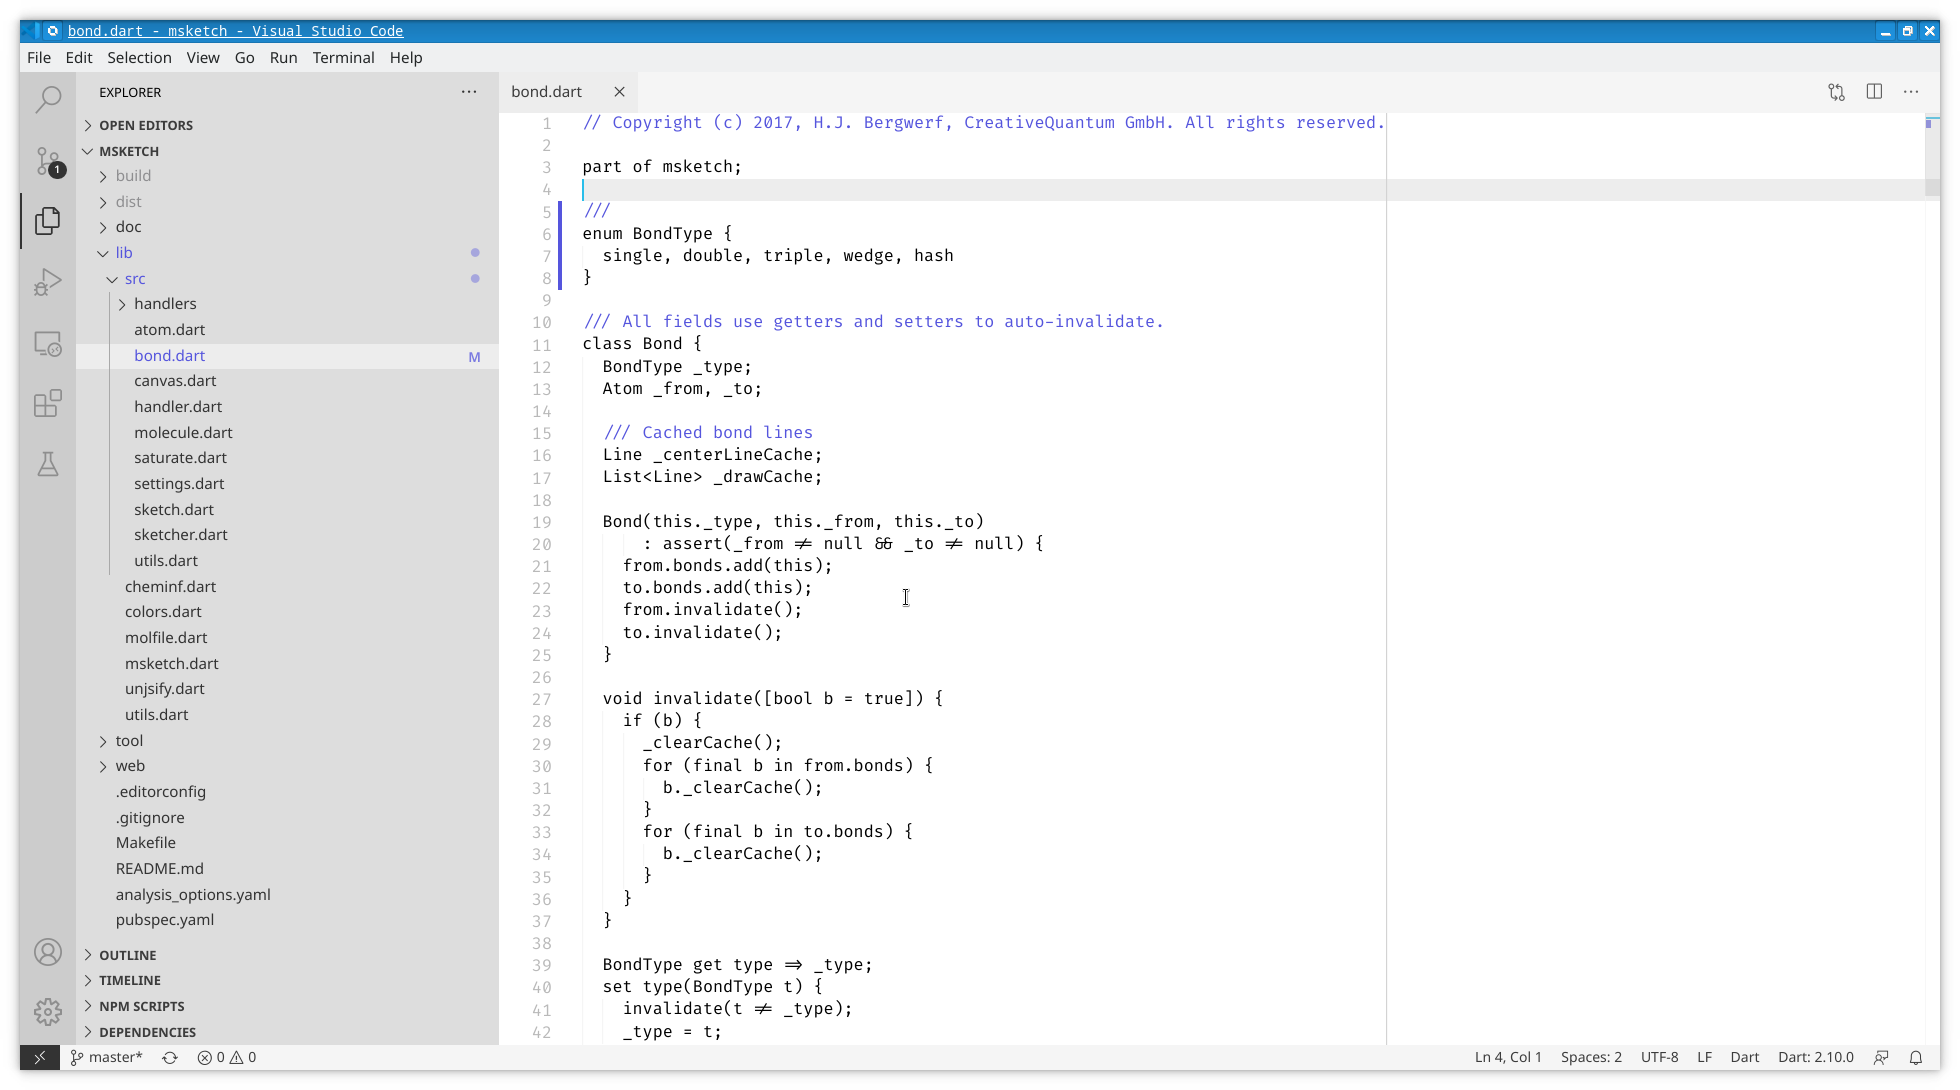The width and height of the screenshot is (1960, 1090).
Task: Open molecule.dart from the Explorer
Action: [x=183, y=432]
